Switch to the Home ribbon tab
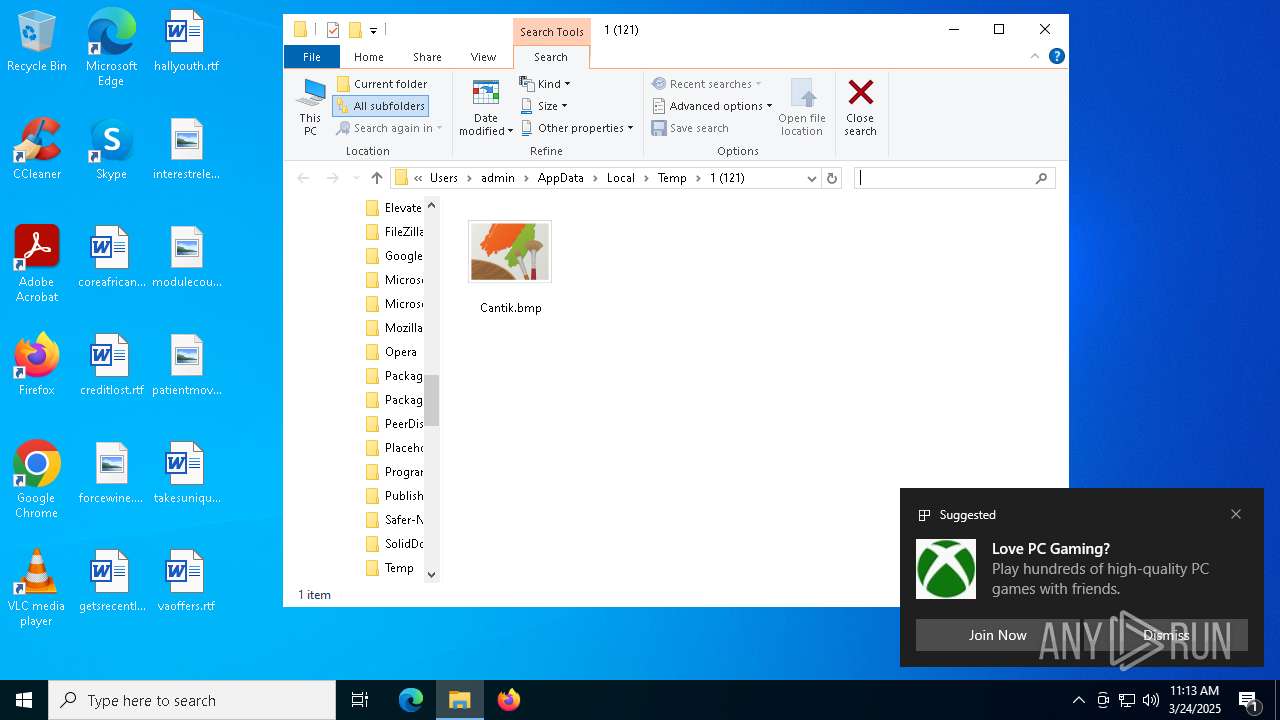 [x=368, y=57]
